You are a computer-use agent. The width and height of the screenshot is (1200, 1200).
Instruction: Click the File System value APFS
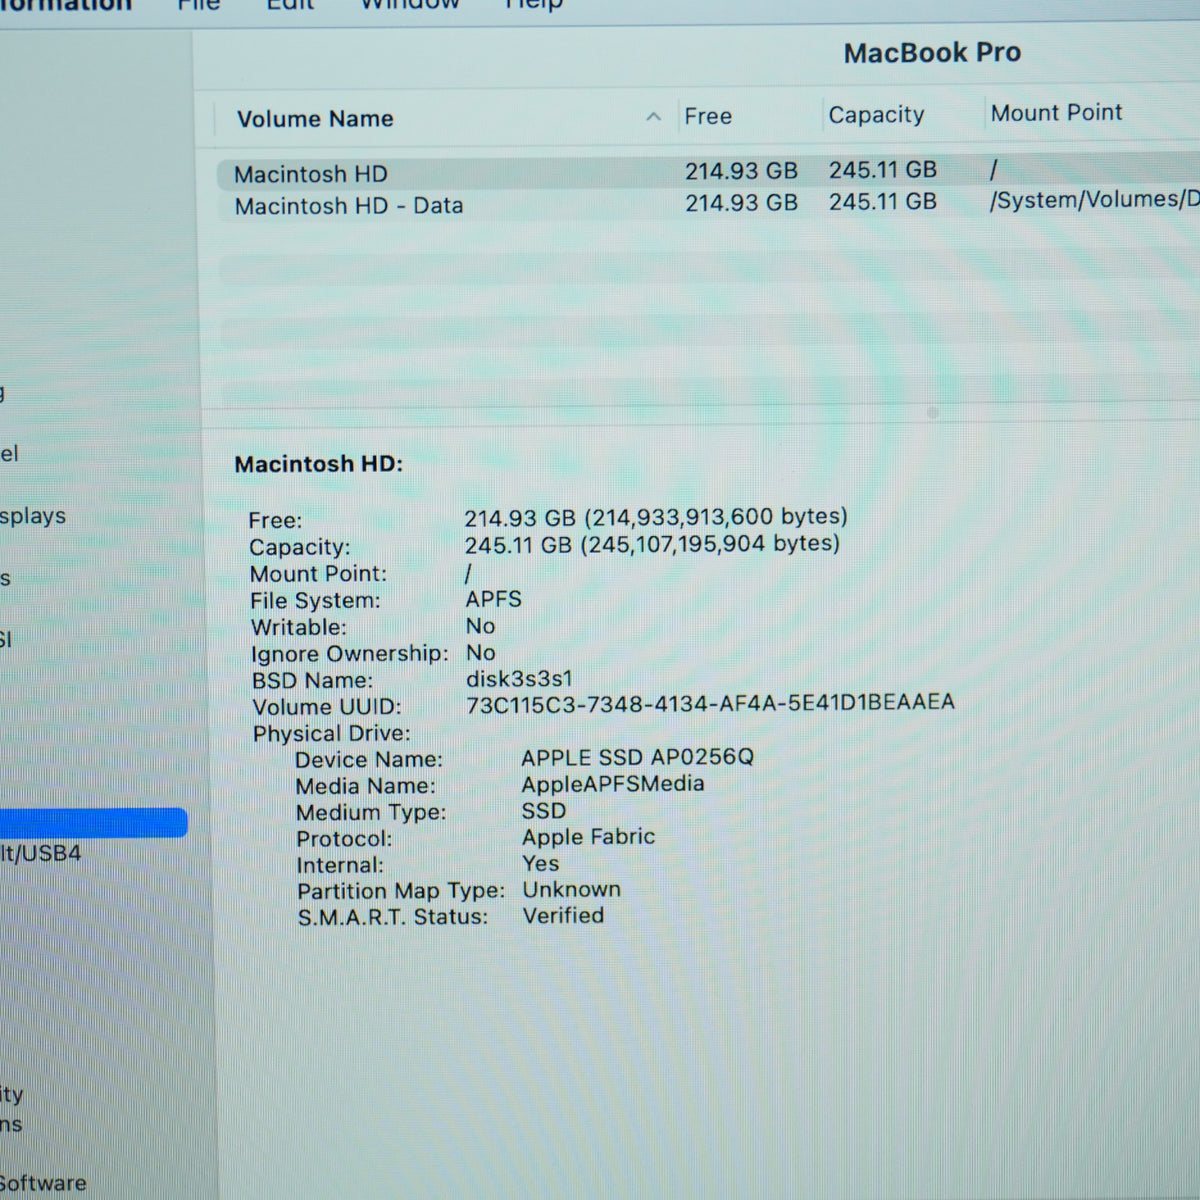coord(494,599)
